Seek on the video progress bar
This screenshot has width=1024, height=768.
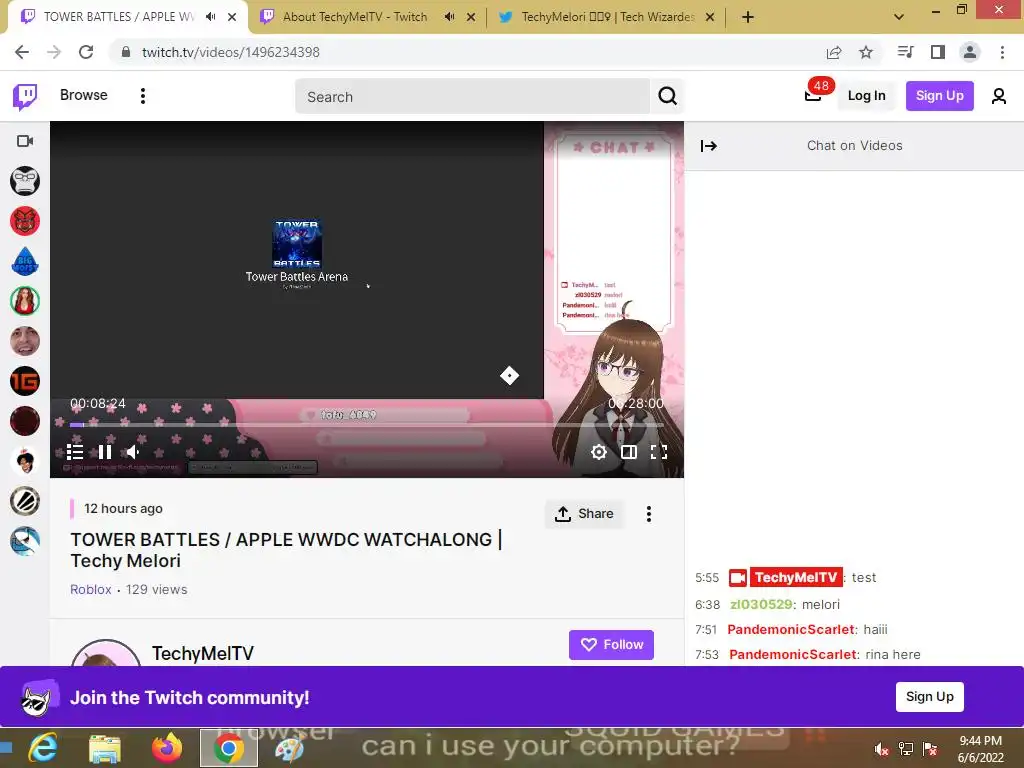click(367, 425)
